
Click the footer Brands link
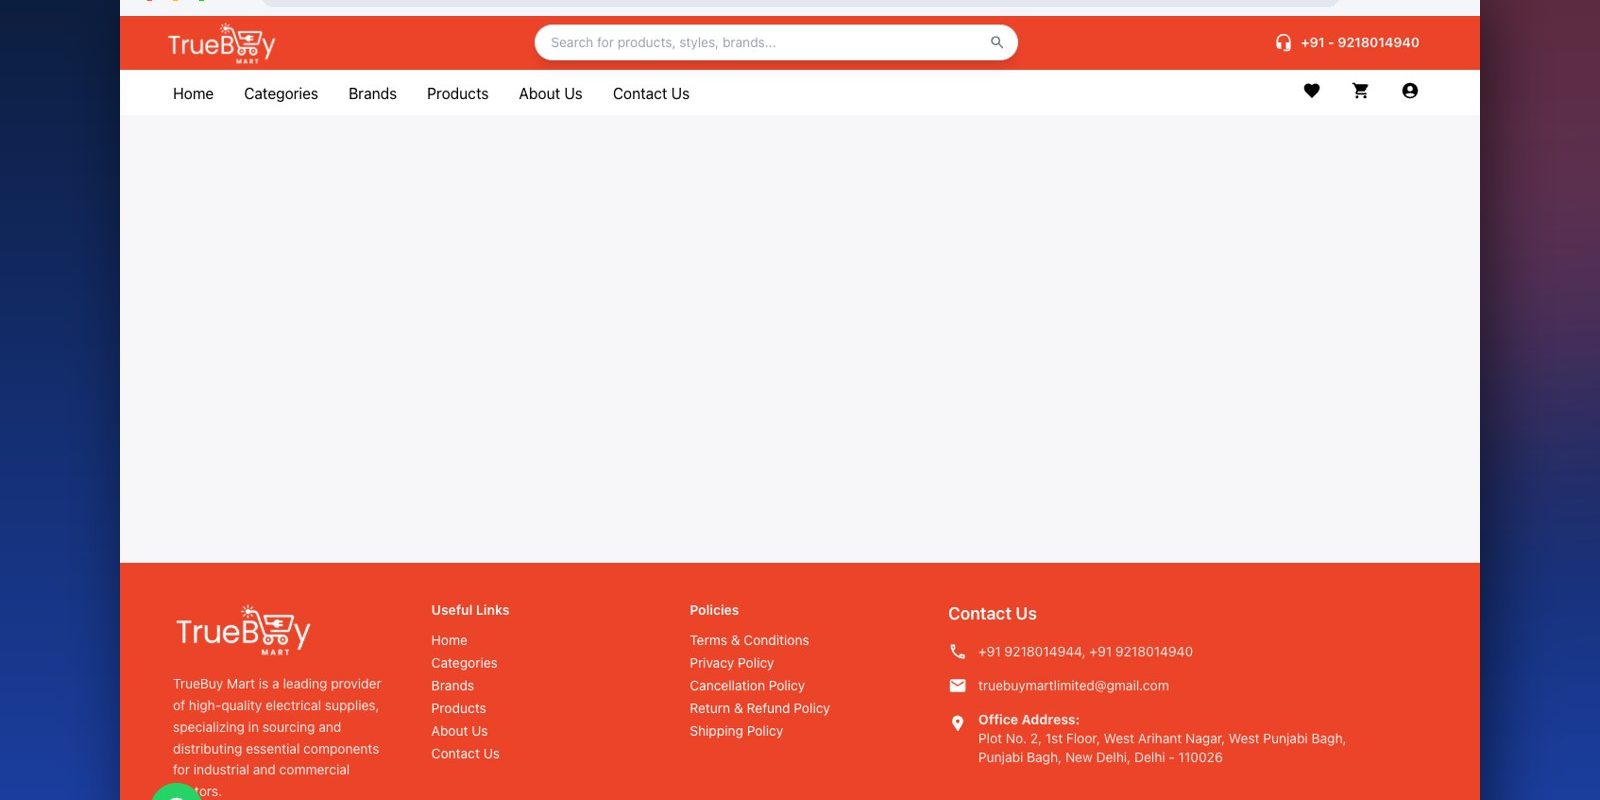coord(453,686)
